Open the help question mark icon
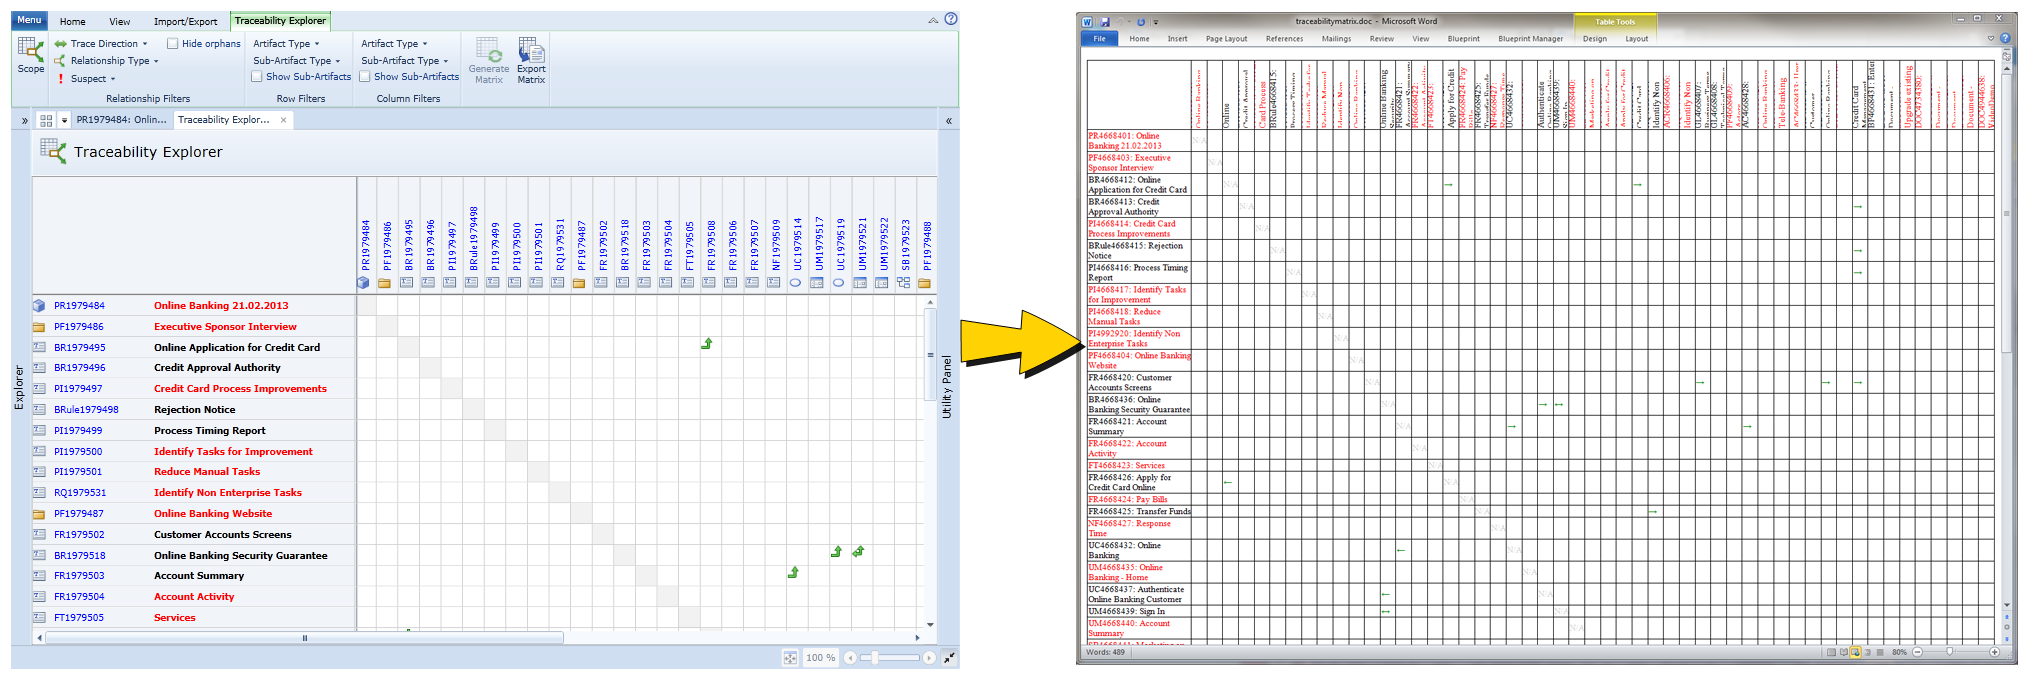 951,19
